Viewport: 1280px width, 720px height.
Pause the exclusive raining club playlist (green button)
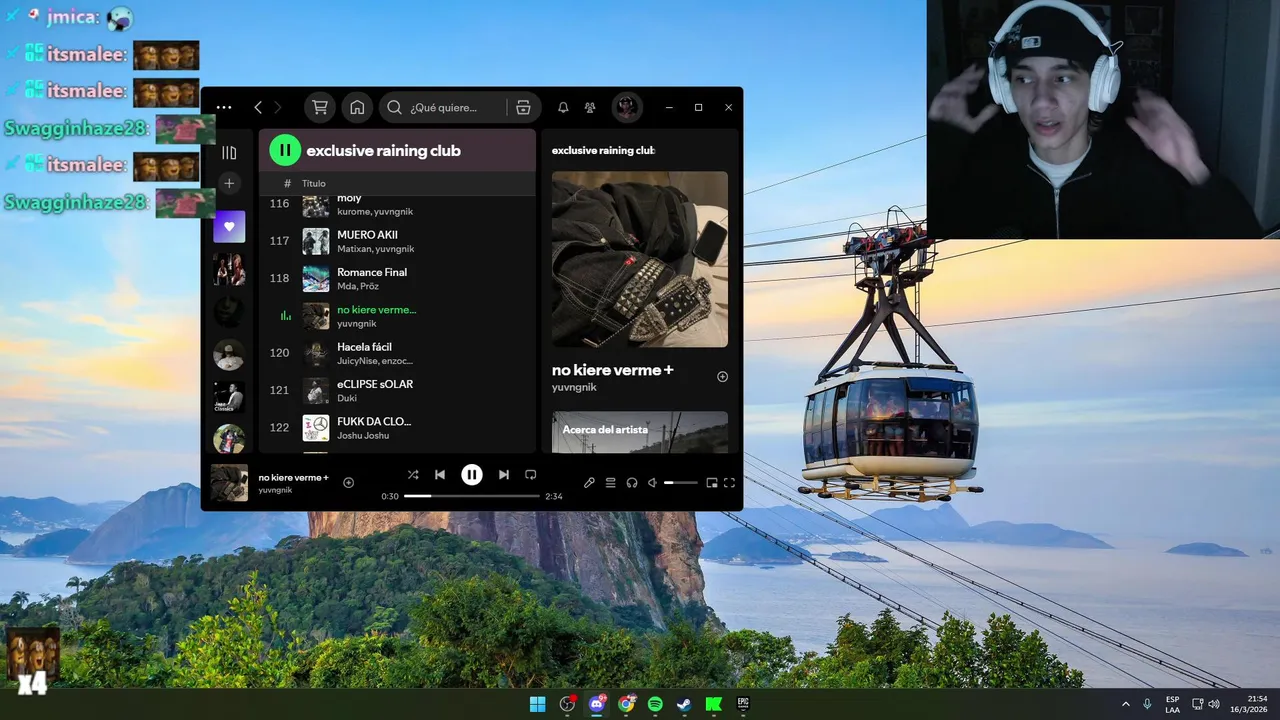pyautogui.click(x=285, y=150)
